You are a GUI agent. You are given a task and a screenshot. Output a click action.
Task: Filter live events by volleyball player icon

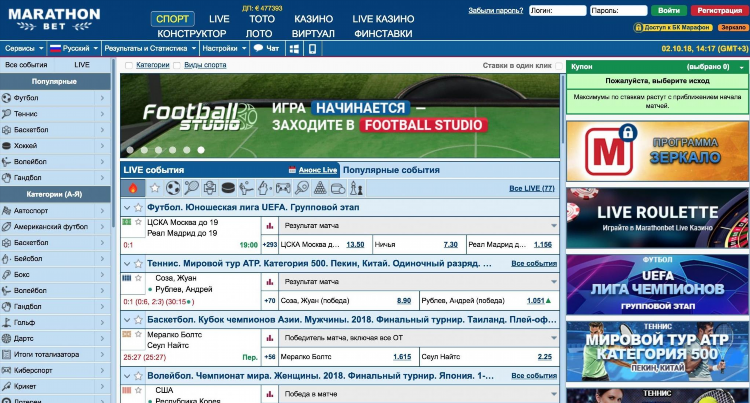(x=246, y=188)
